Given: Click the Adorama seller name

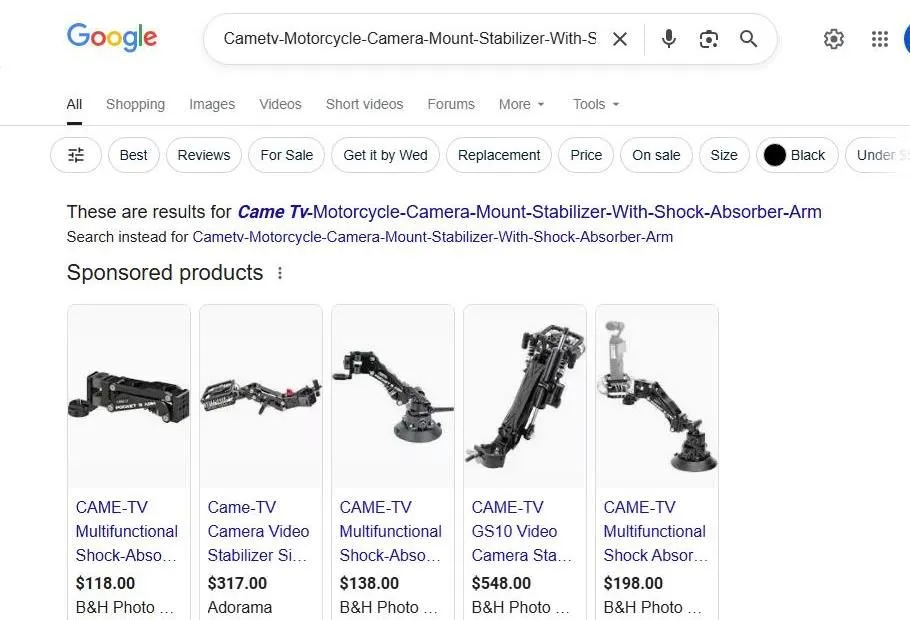Looking at the screenshot, I should tap(240, 607).
